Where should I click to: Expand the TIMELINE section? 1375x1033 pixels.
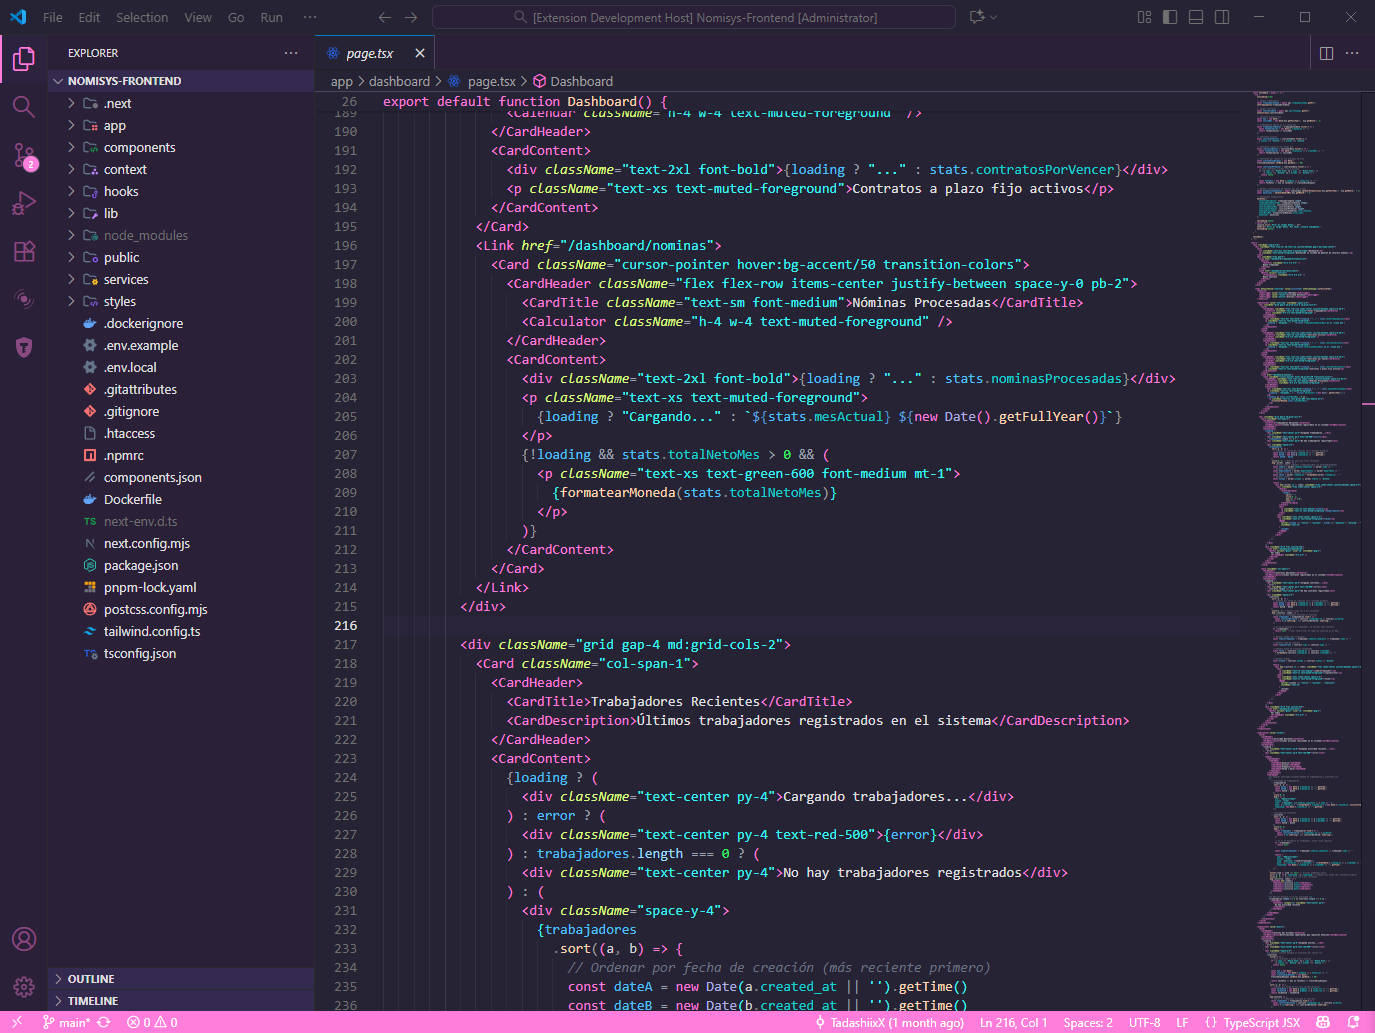point(180,1001)
